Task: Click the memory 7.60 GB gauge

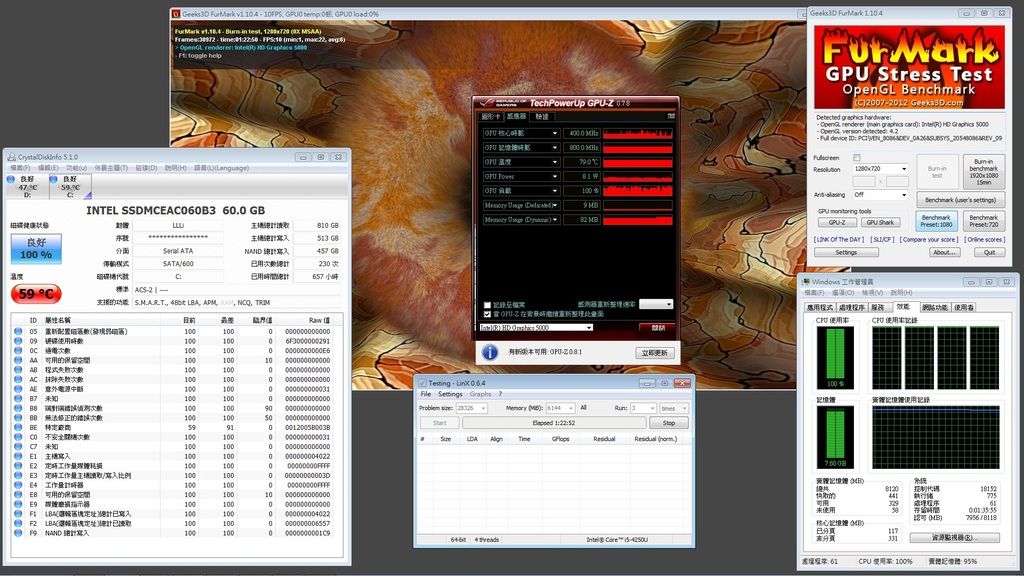Action: point(835,437)
